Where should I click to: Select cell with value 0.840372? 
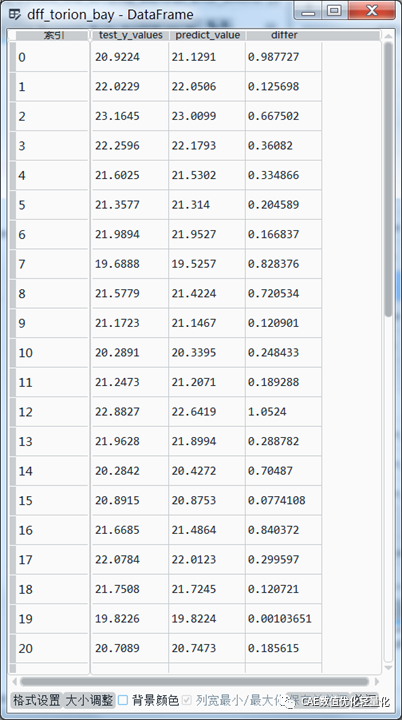[283, 530]
